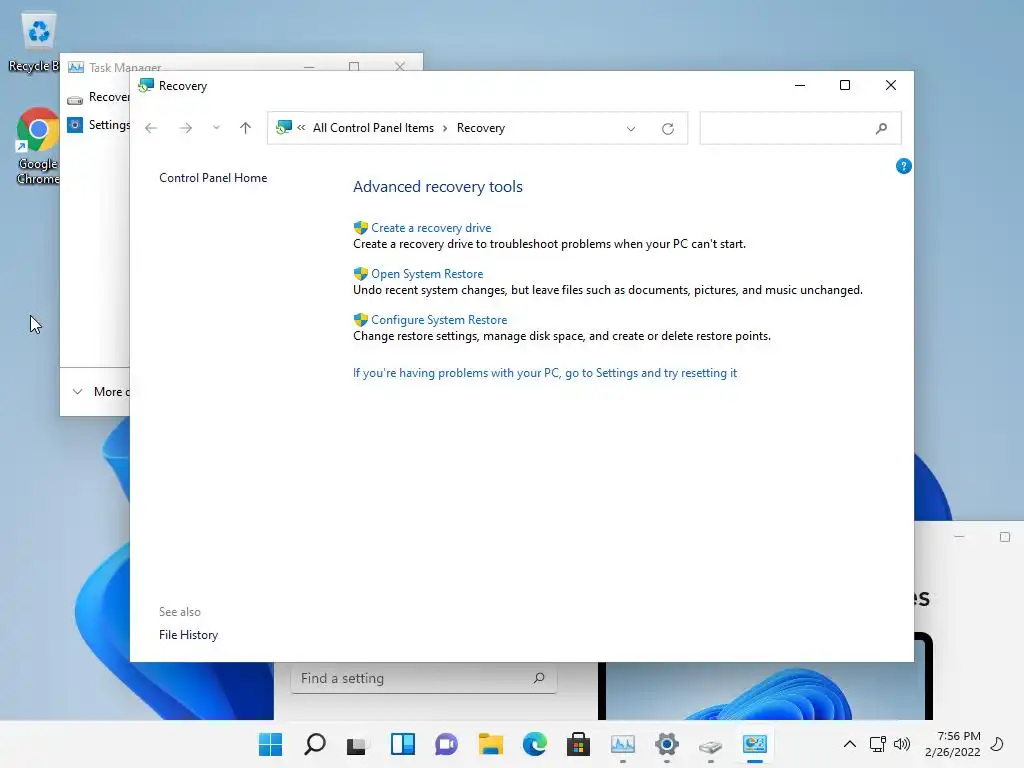
Task: Follow the go to Settings resetting link
Action: tap(545, 373)
